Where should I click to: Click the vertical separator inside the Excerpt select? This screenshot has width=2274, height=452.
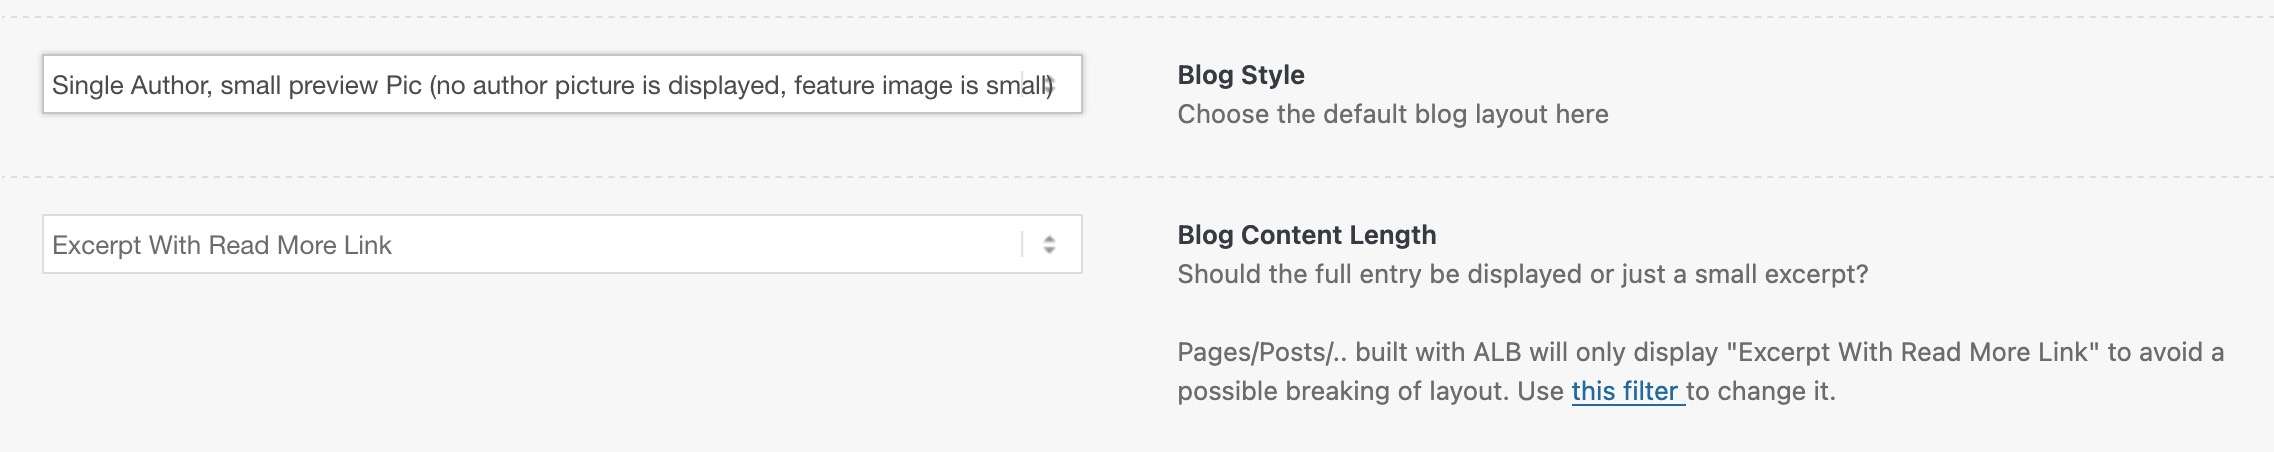(x=1022, y=244)
